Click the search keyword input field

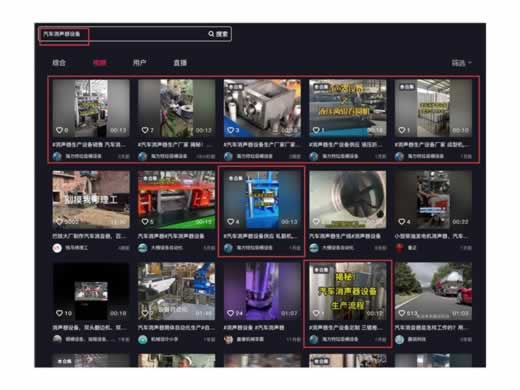123,34
